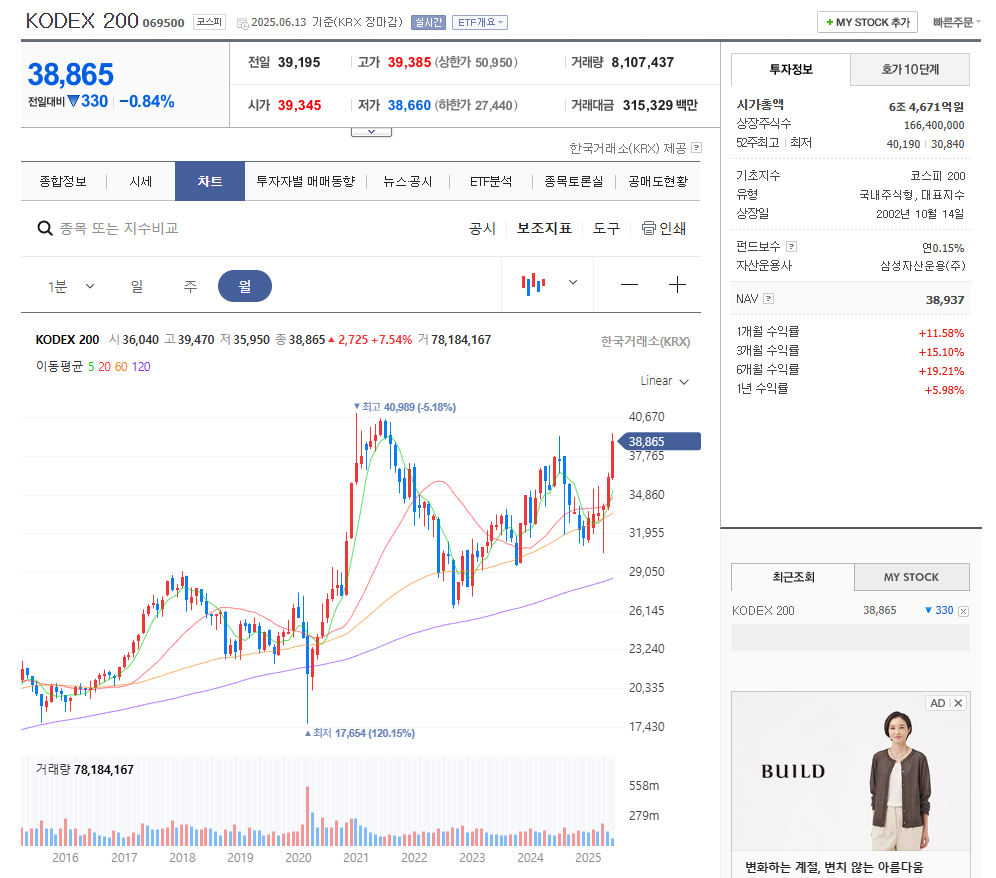
Task: Open 투자자별 매매동향 tab
Action: coord(306,182)
